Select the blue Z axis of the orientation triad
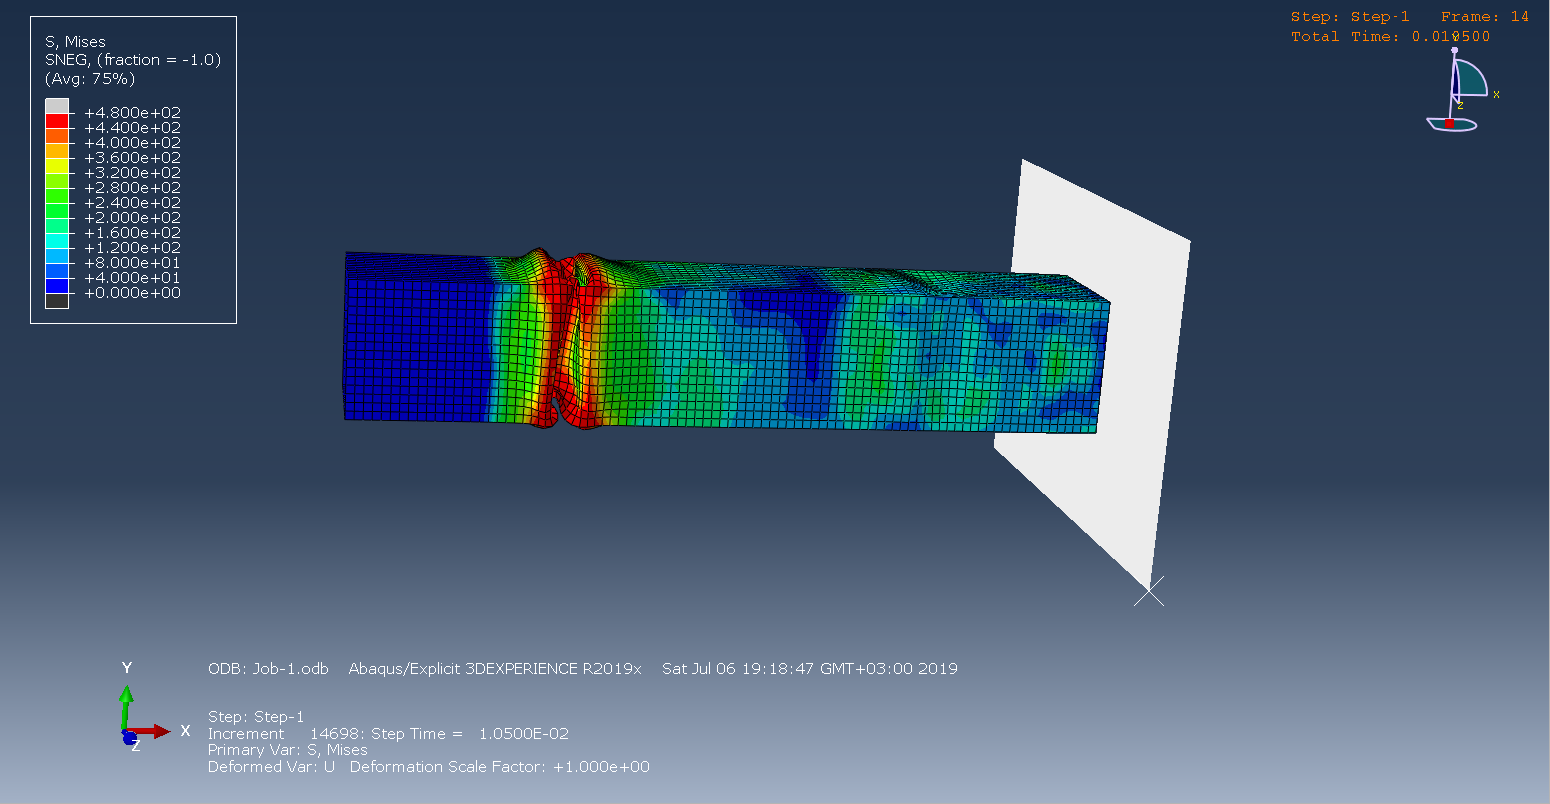 click(129, 739)
